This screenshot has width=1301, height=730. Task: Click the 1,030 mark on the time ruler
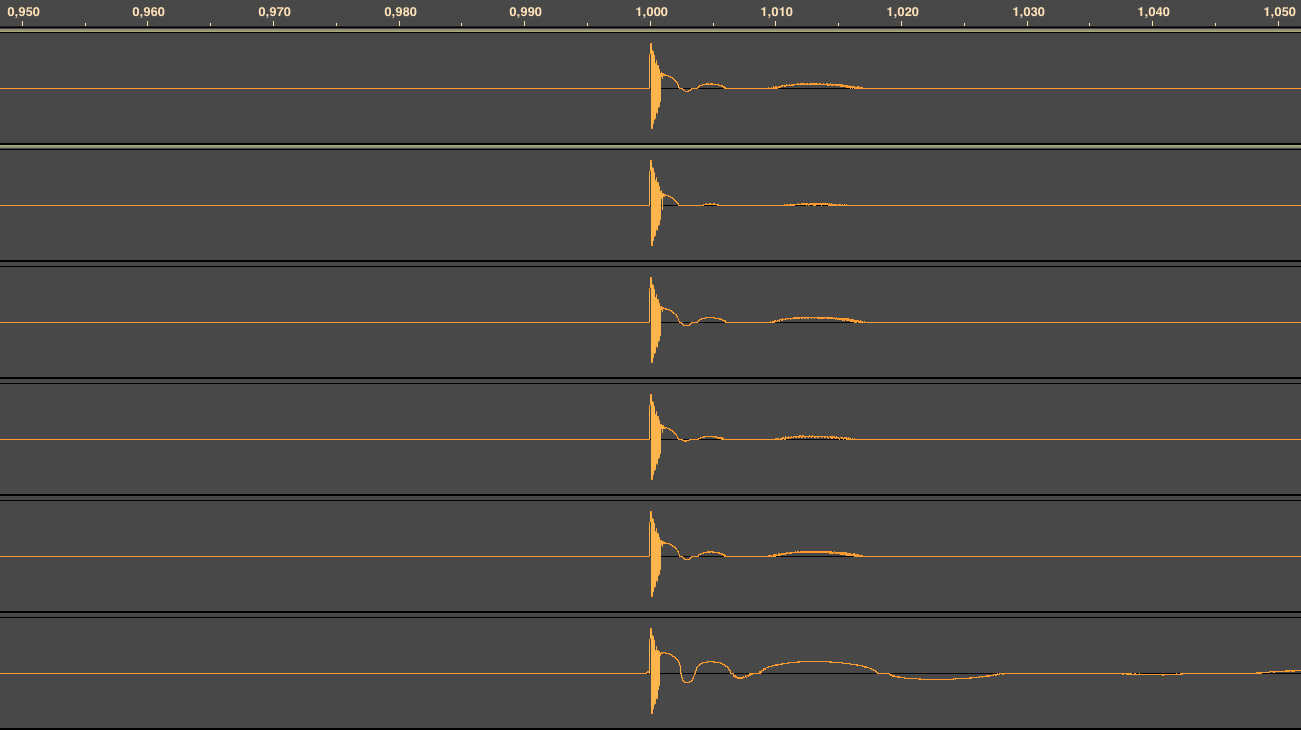pos(1028,12)
